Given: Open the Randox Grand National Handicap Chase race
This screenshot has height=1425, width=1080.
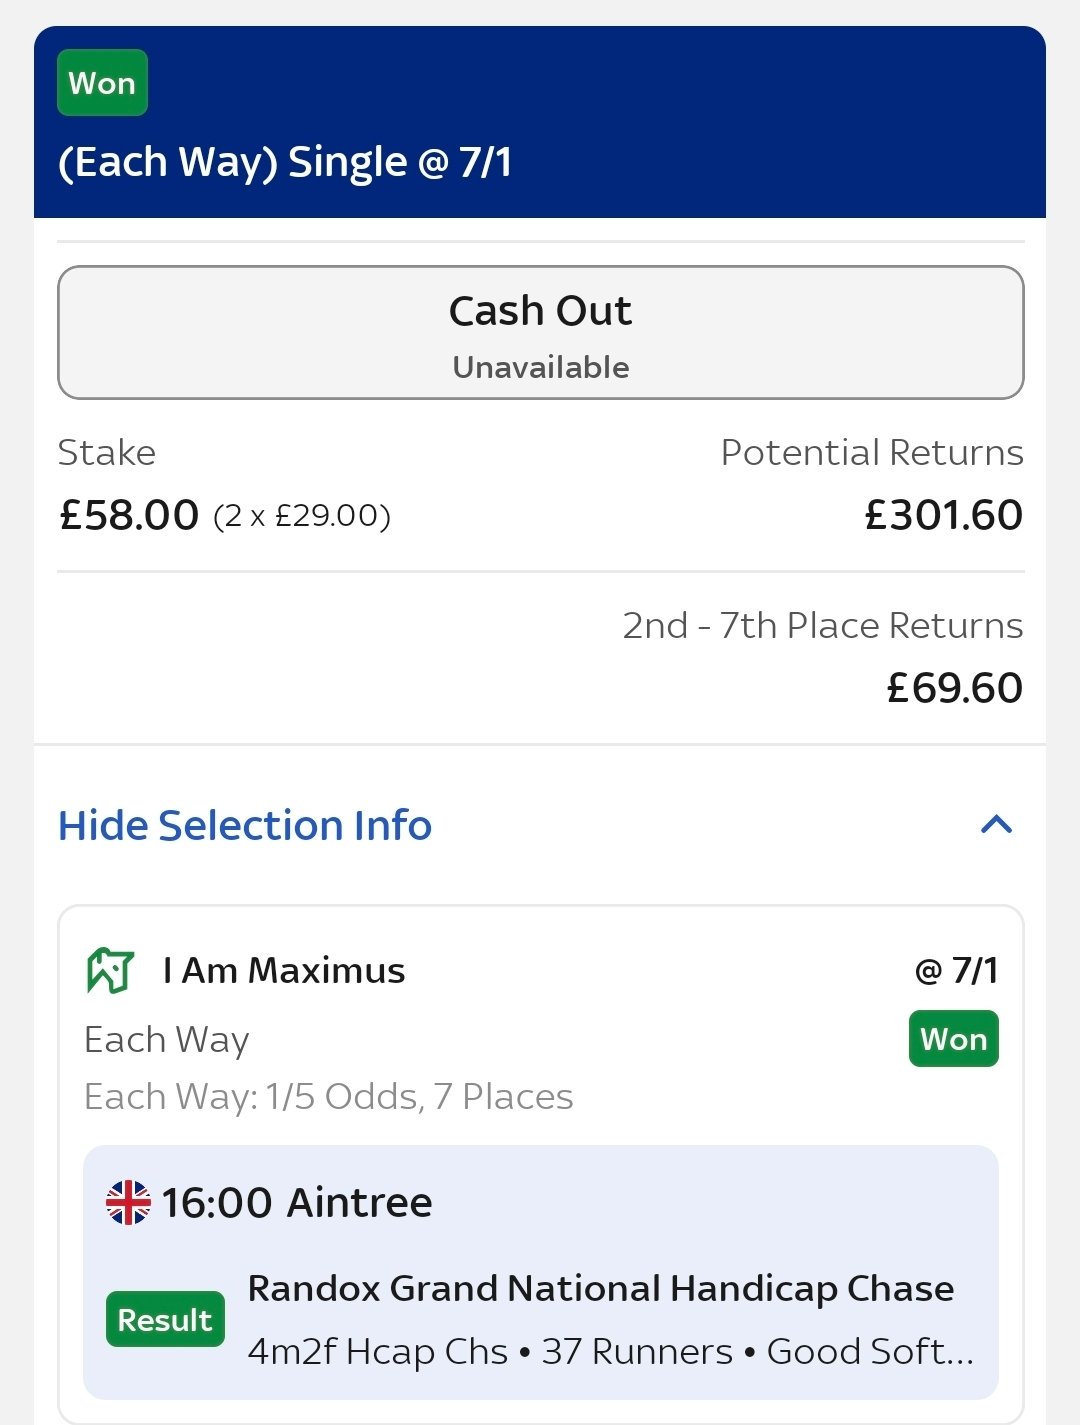Looking at the screenshot, I should [600, 1288].
